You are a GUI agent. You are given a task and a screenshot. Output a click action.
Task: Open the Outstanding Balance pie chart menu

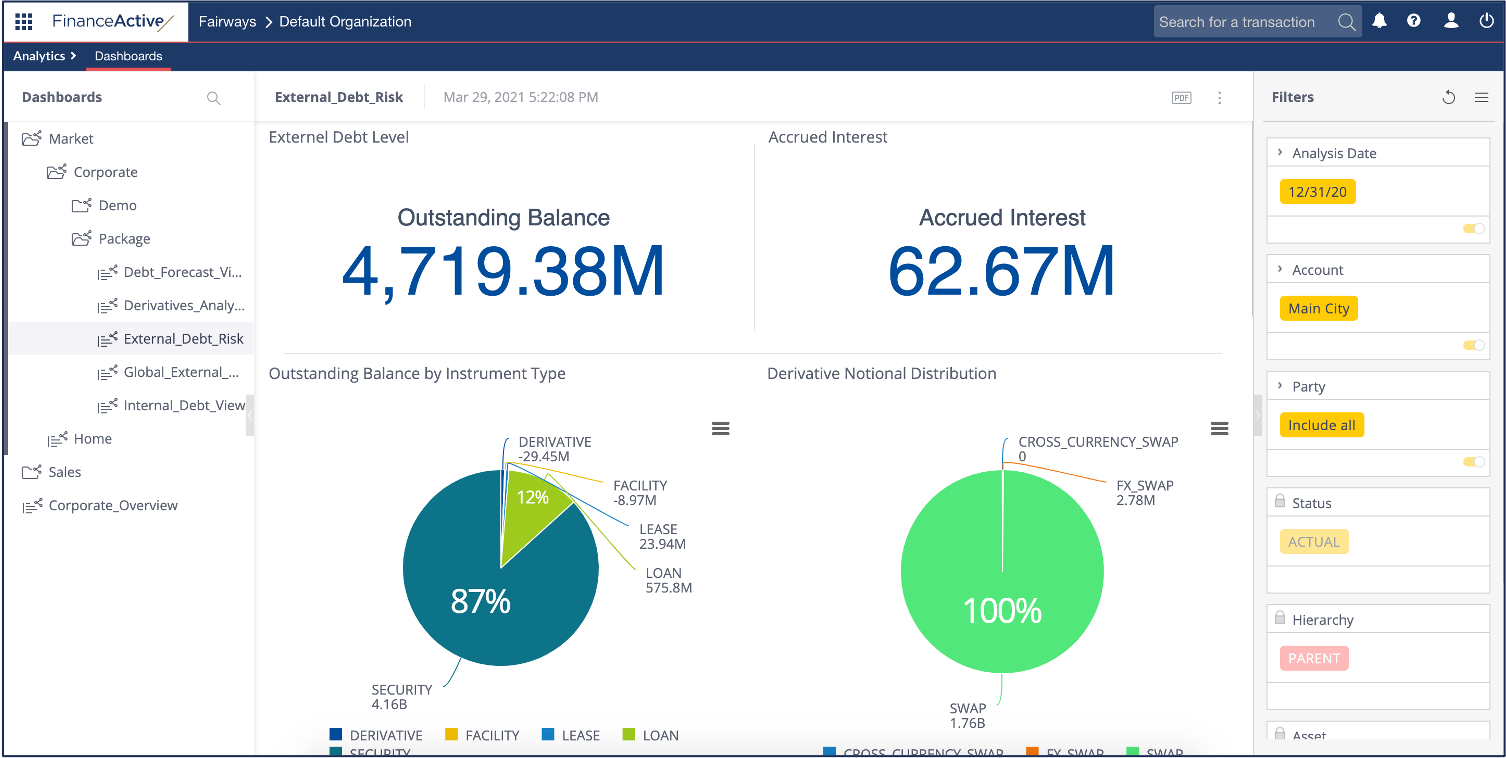[720, 428]
